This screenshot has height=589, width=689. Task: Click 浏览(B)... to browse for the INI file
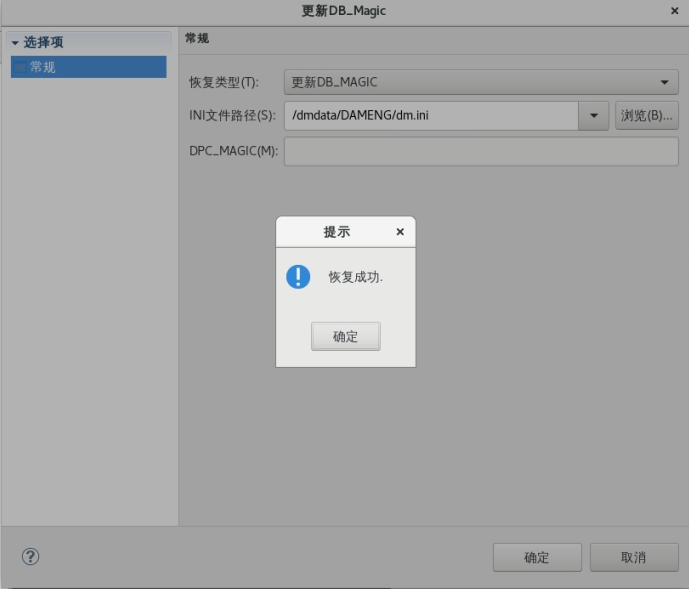point(646,115)
